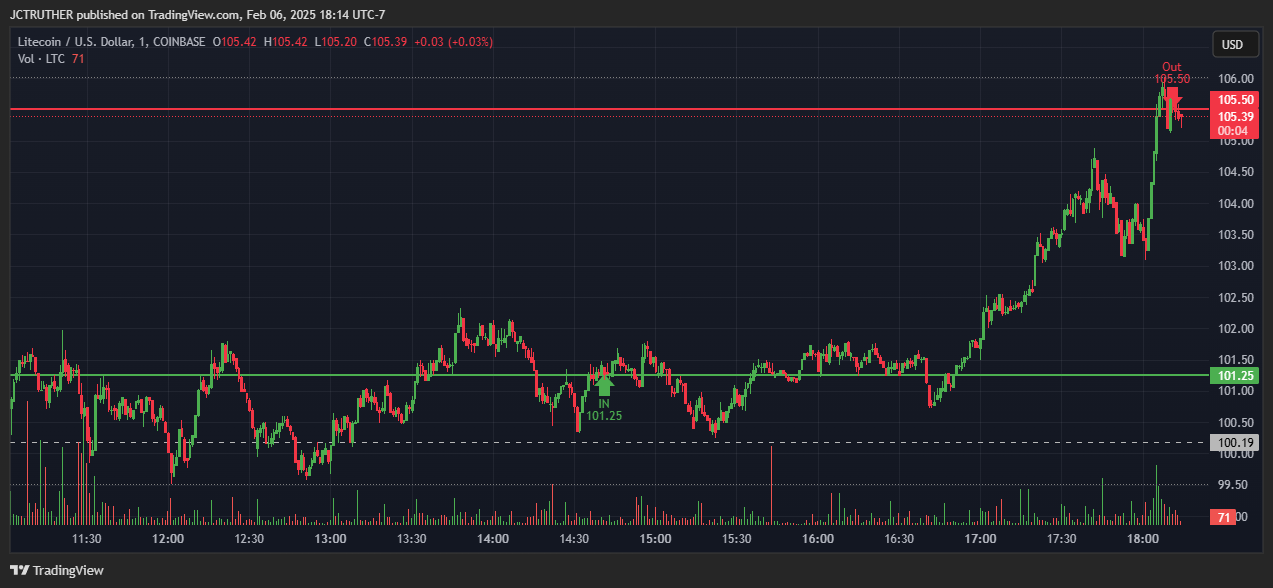Viewport: 1273px width, 588px height.
Task: Click the 102.50 price axis label
Action: point(1236,298)
